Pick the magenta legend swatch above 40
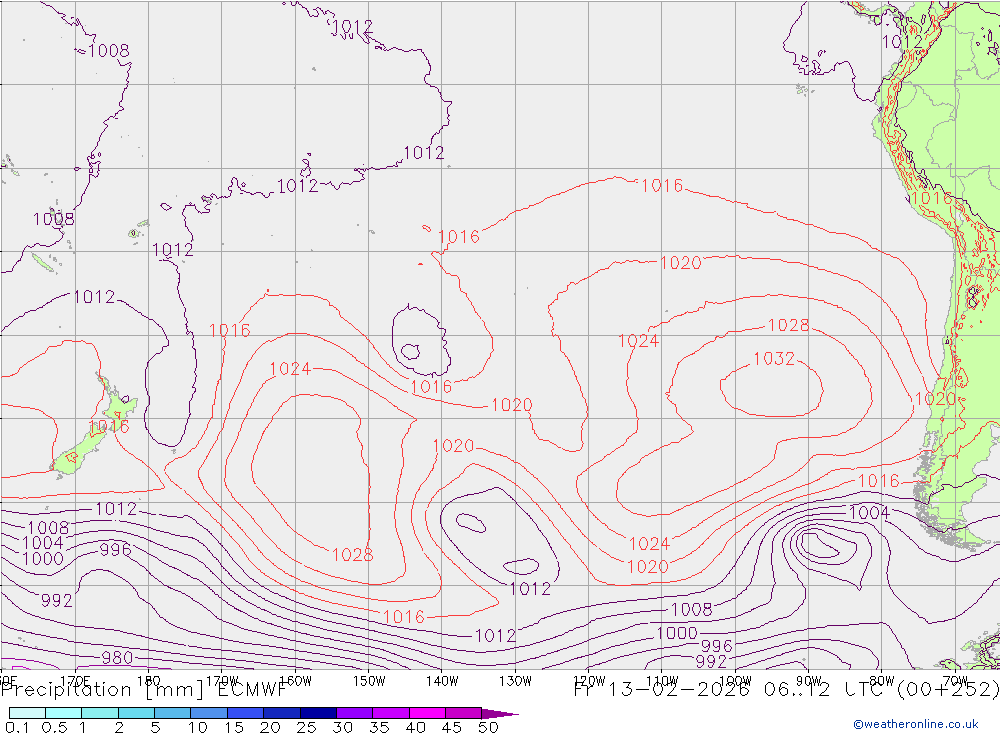Viewport: 1000px width, 733px height. tap(427, 713)
